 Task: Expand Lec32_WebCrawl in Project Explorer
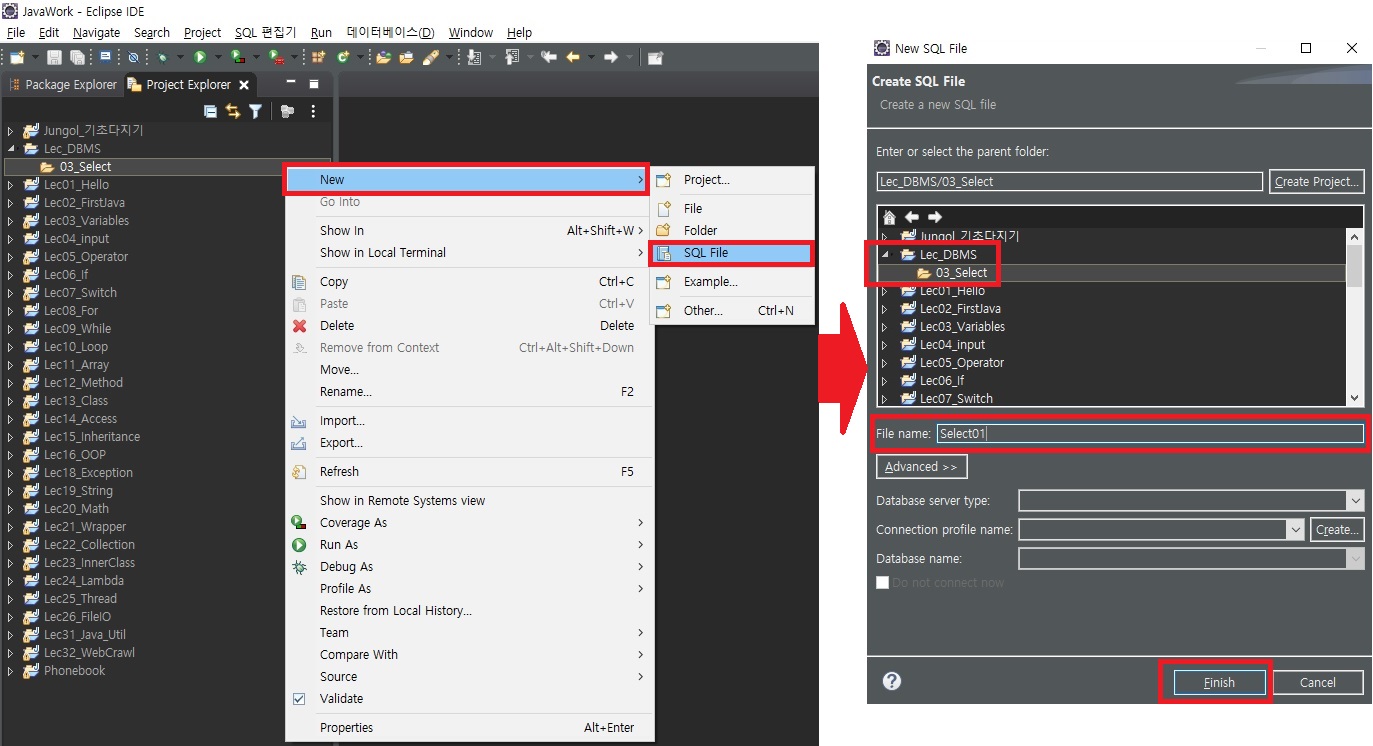click(11, 653)
